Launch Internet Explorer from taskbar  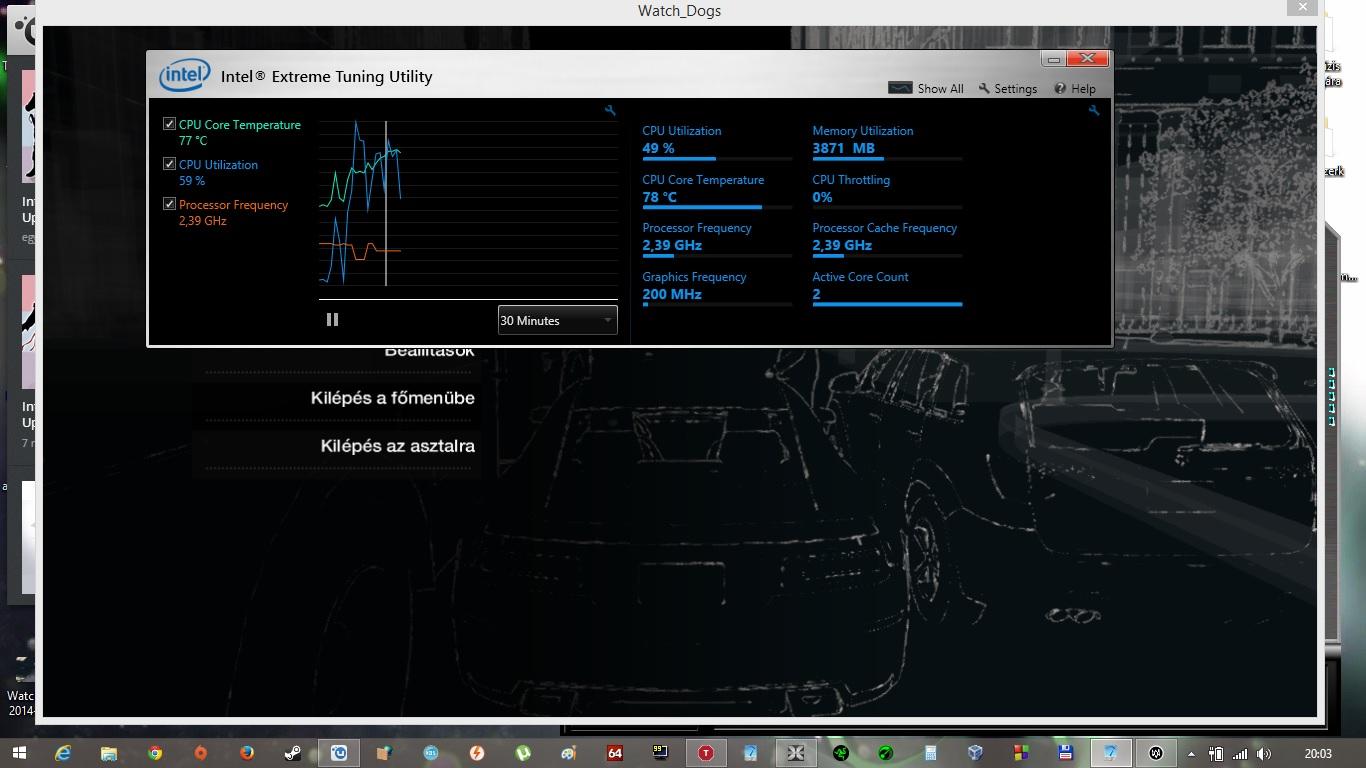point(63,753)
